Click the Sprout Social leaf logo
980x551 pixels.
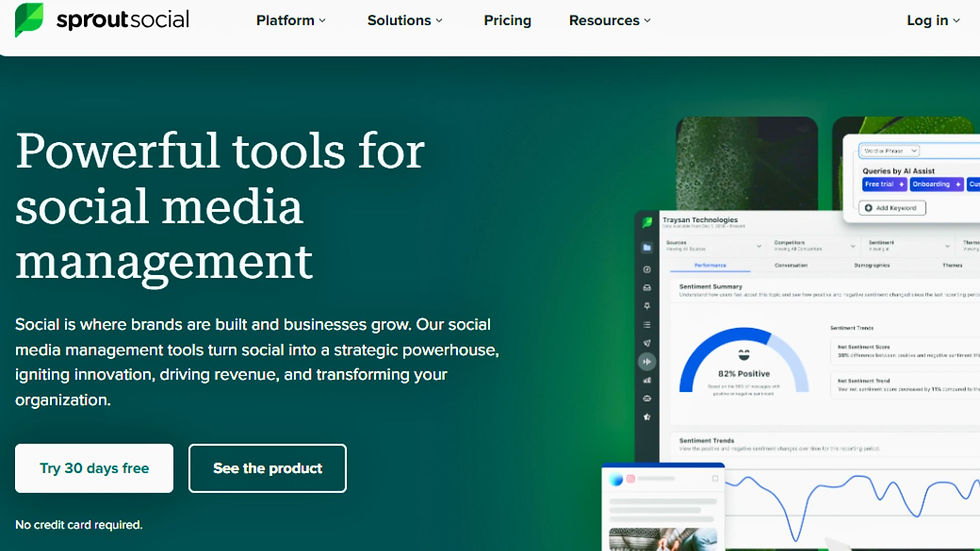(x=29, y=19)
